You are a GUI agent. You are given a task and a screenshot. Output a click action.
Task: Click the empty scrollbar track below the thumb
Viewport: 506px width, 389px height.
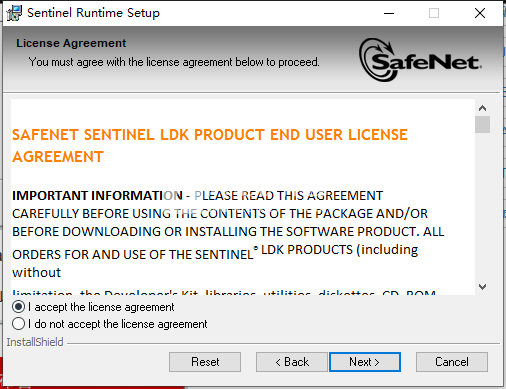pos(482,207)
